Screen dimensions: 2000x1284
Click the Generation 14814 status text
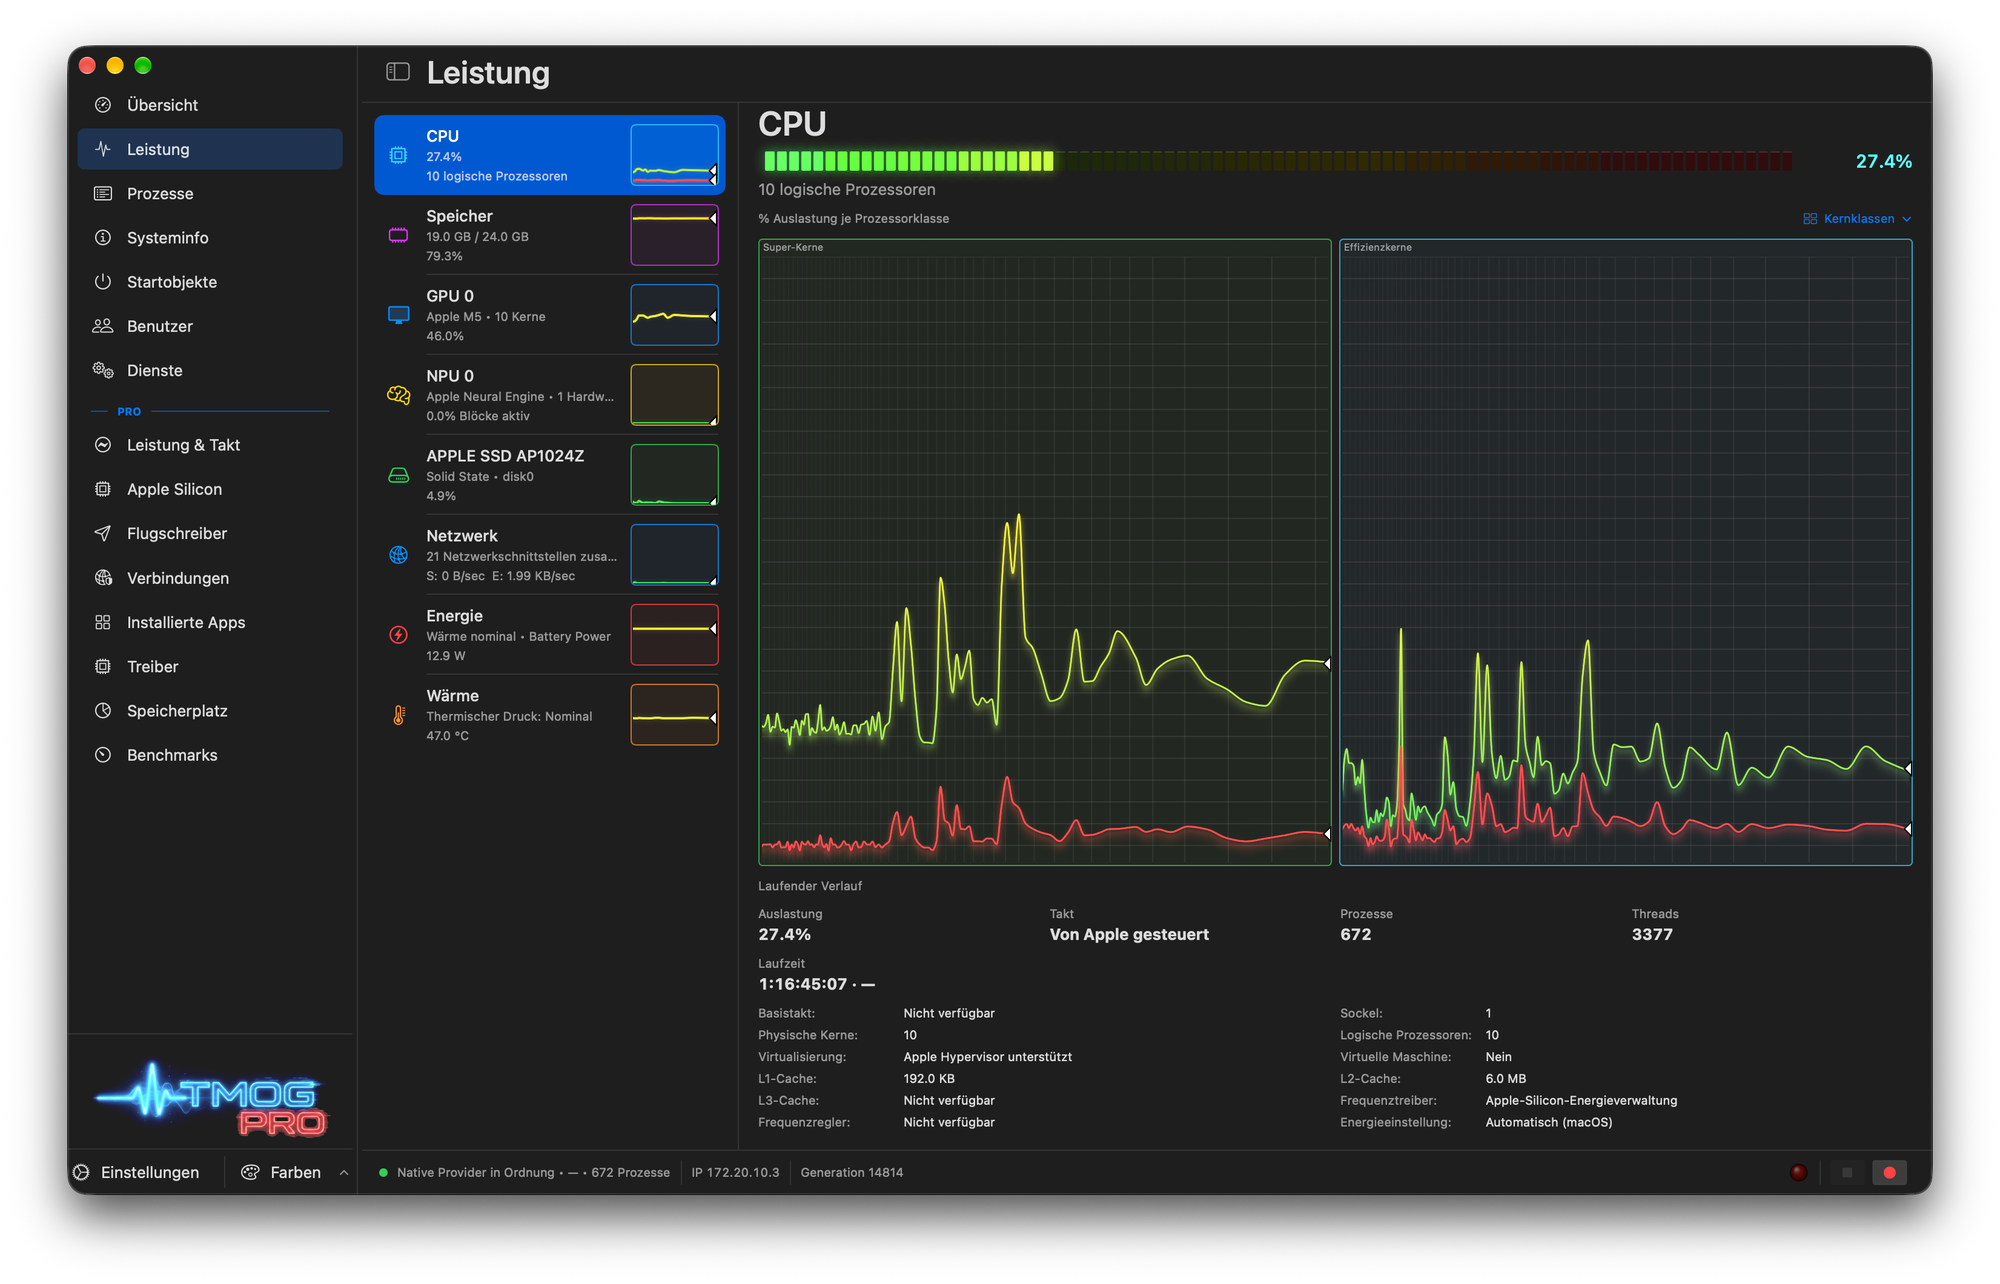[x=852, y=1172]
